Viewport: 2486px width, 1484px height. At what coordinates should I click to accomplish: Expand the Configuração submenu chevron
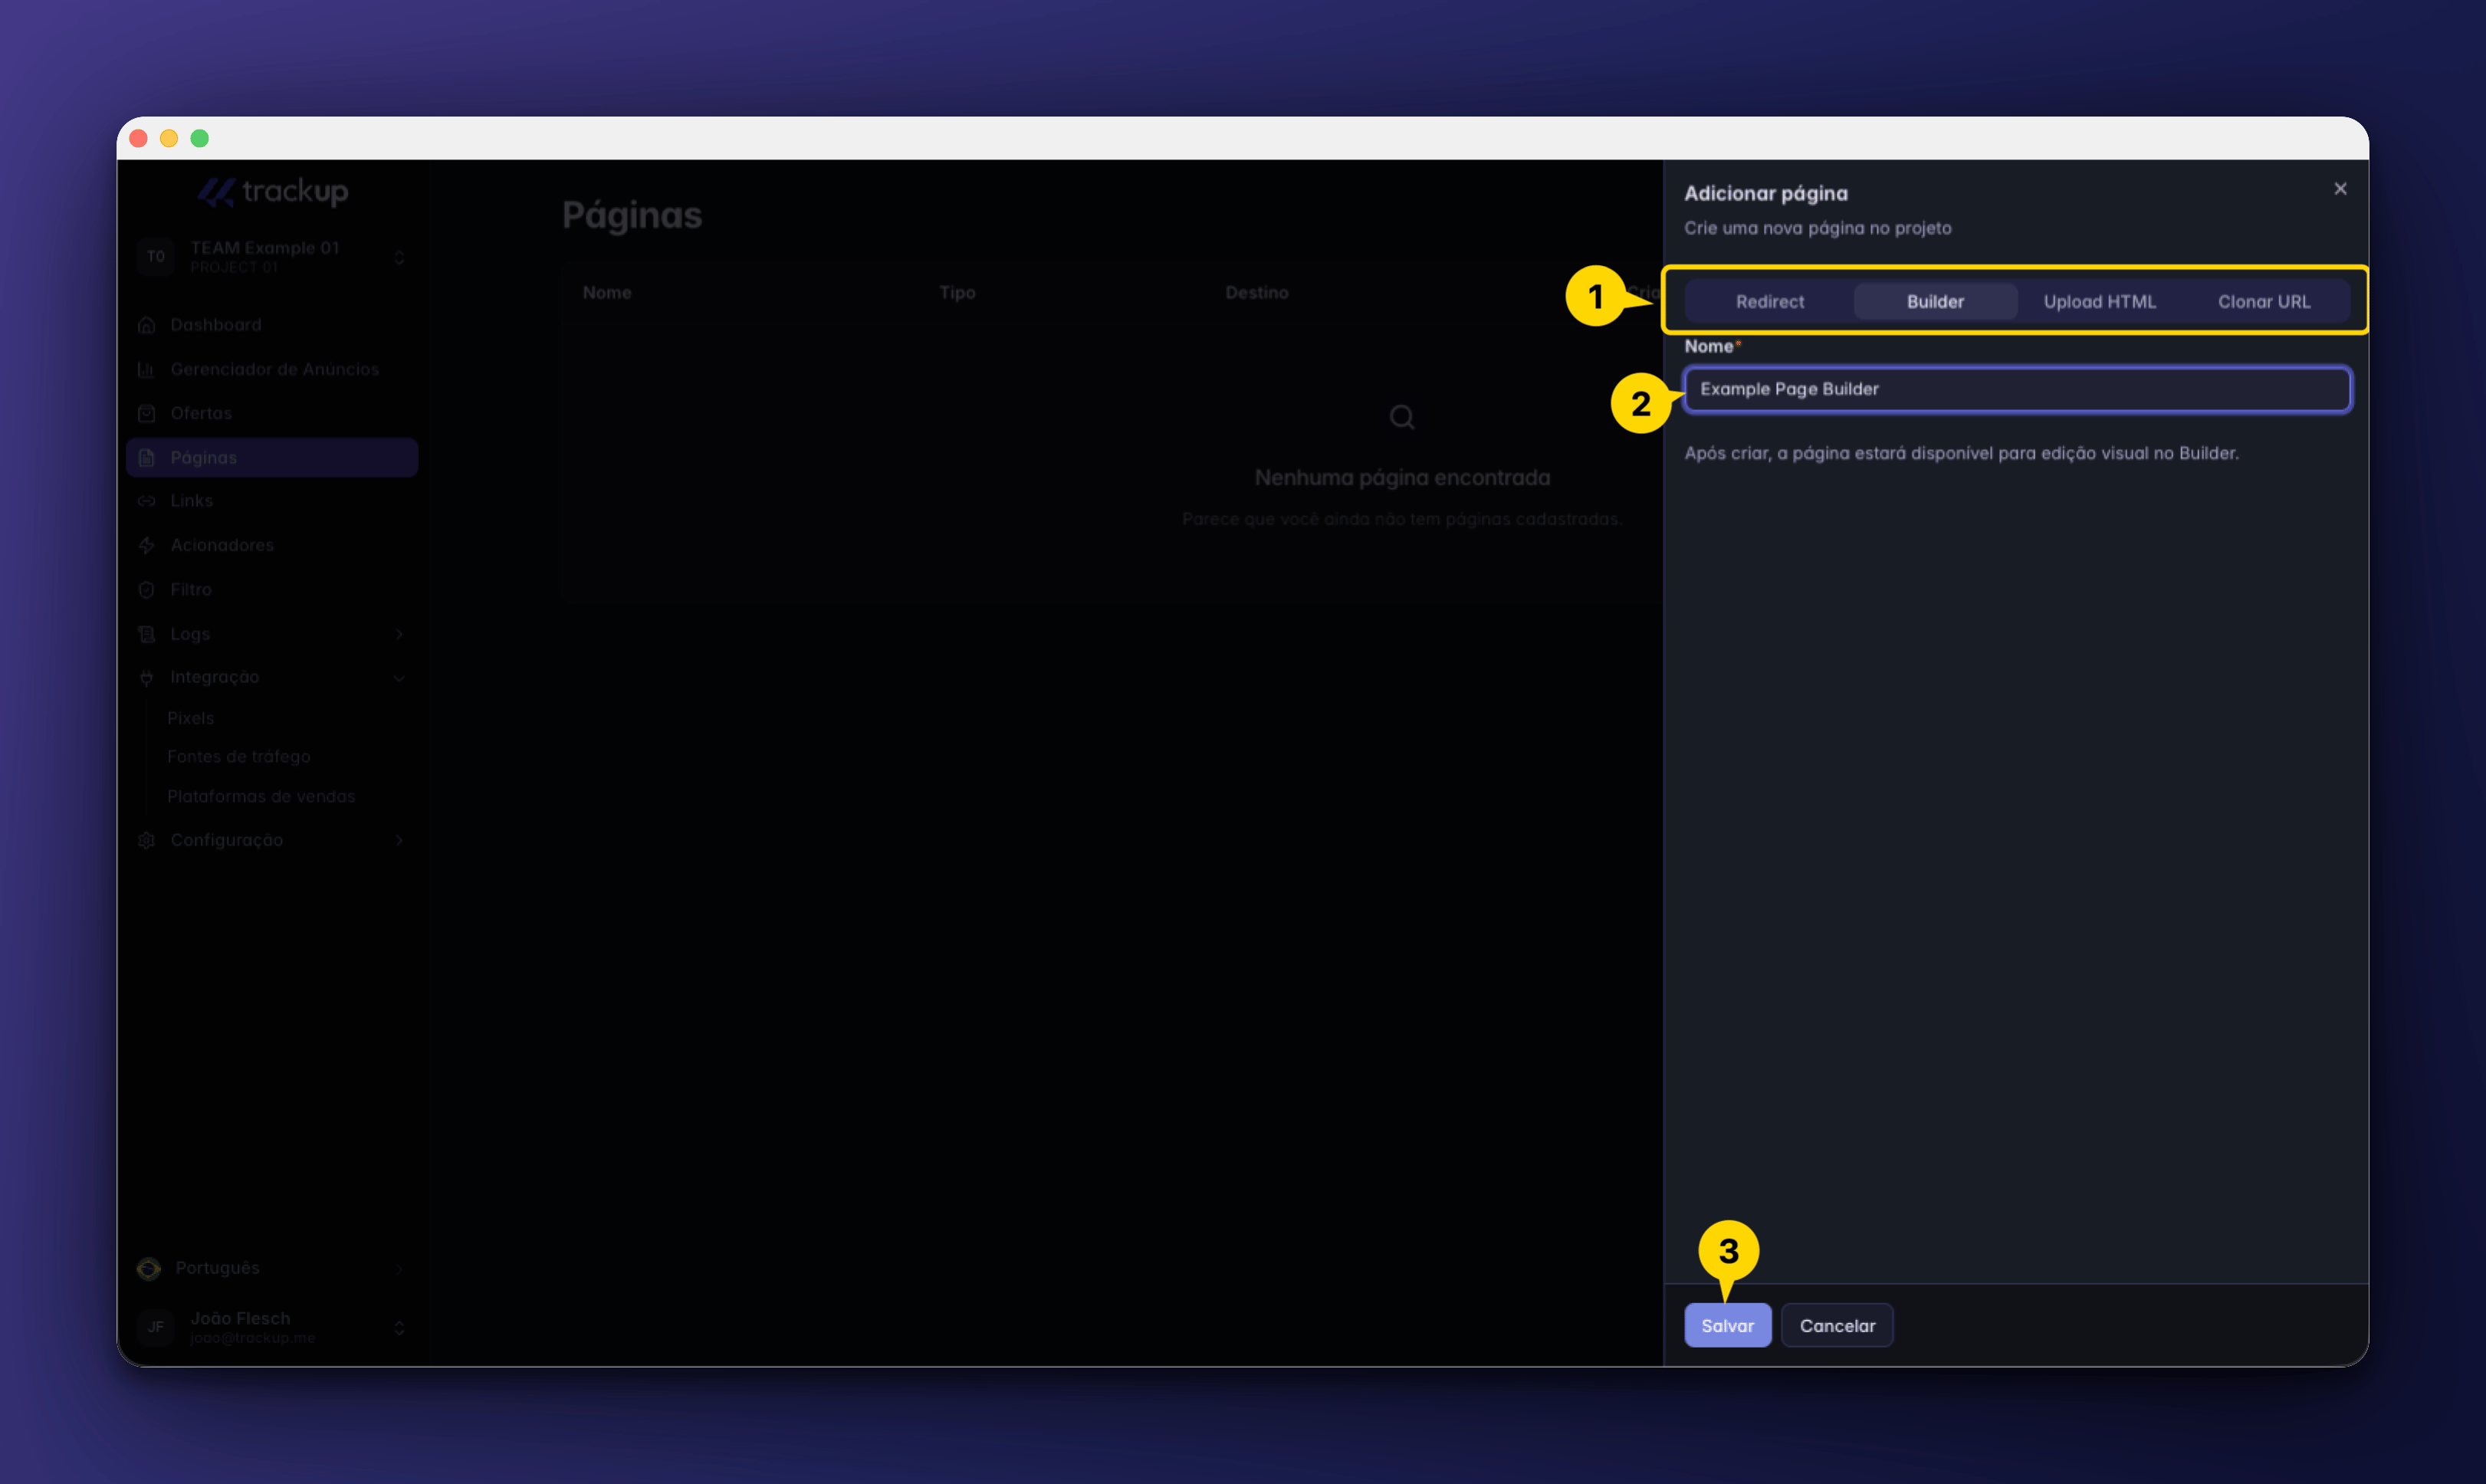tap(399, 840)
